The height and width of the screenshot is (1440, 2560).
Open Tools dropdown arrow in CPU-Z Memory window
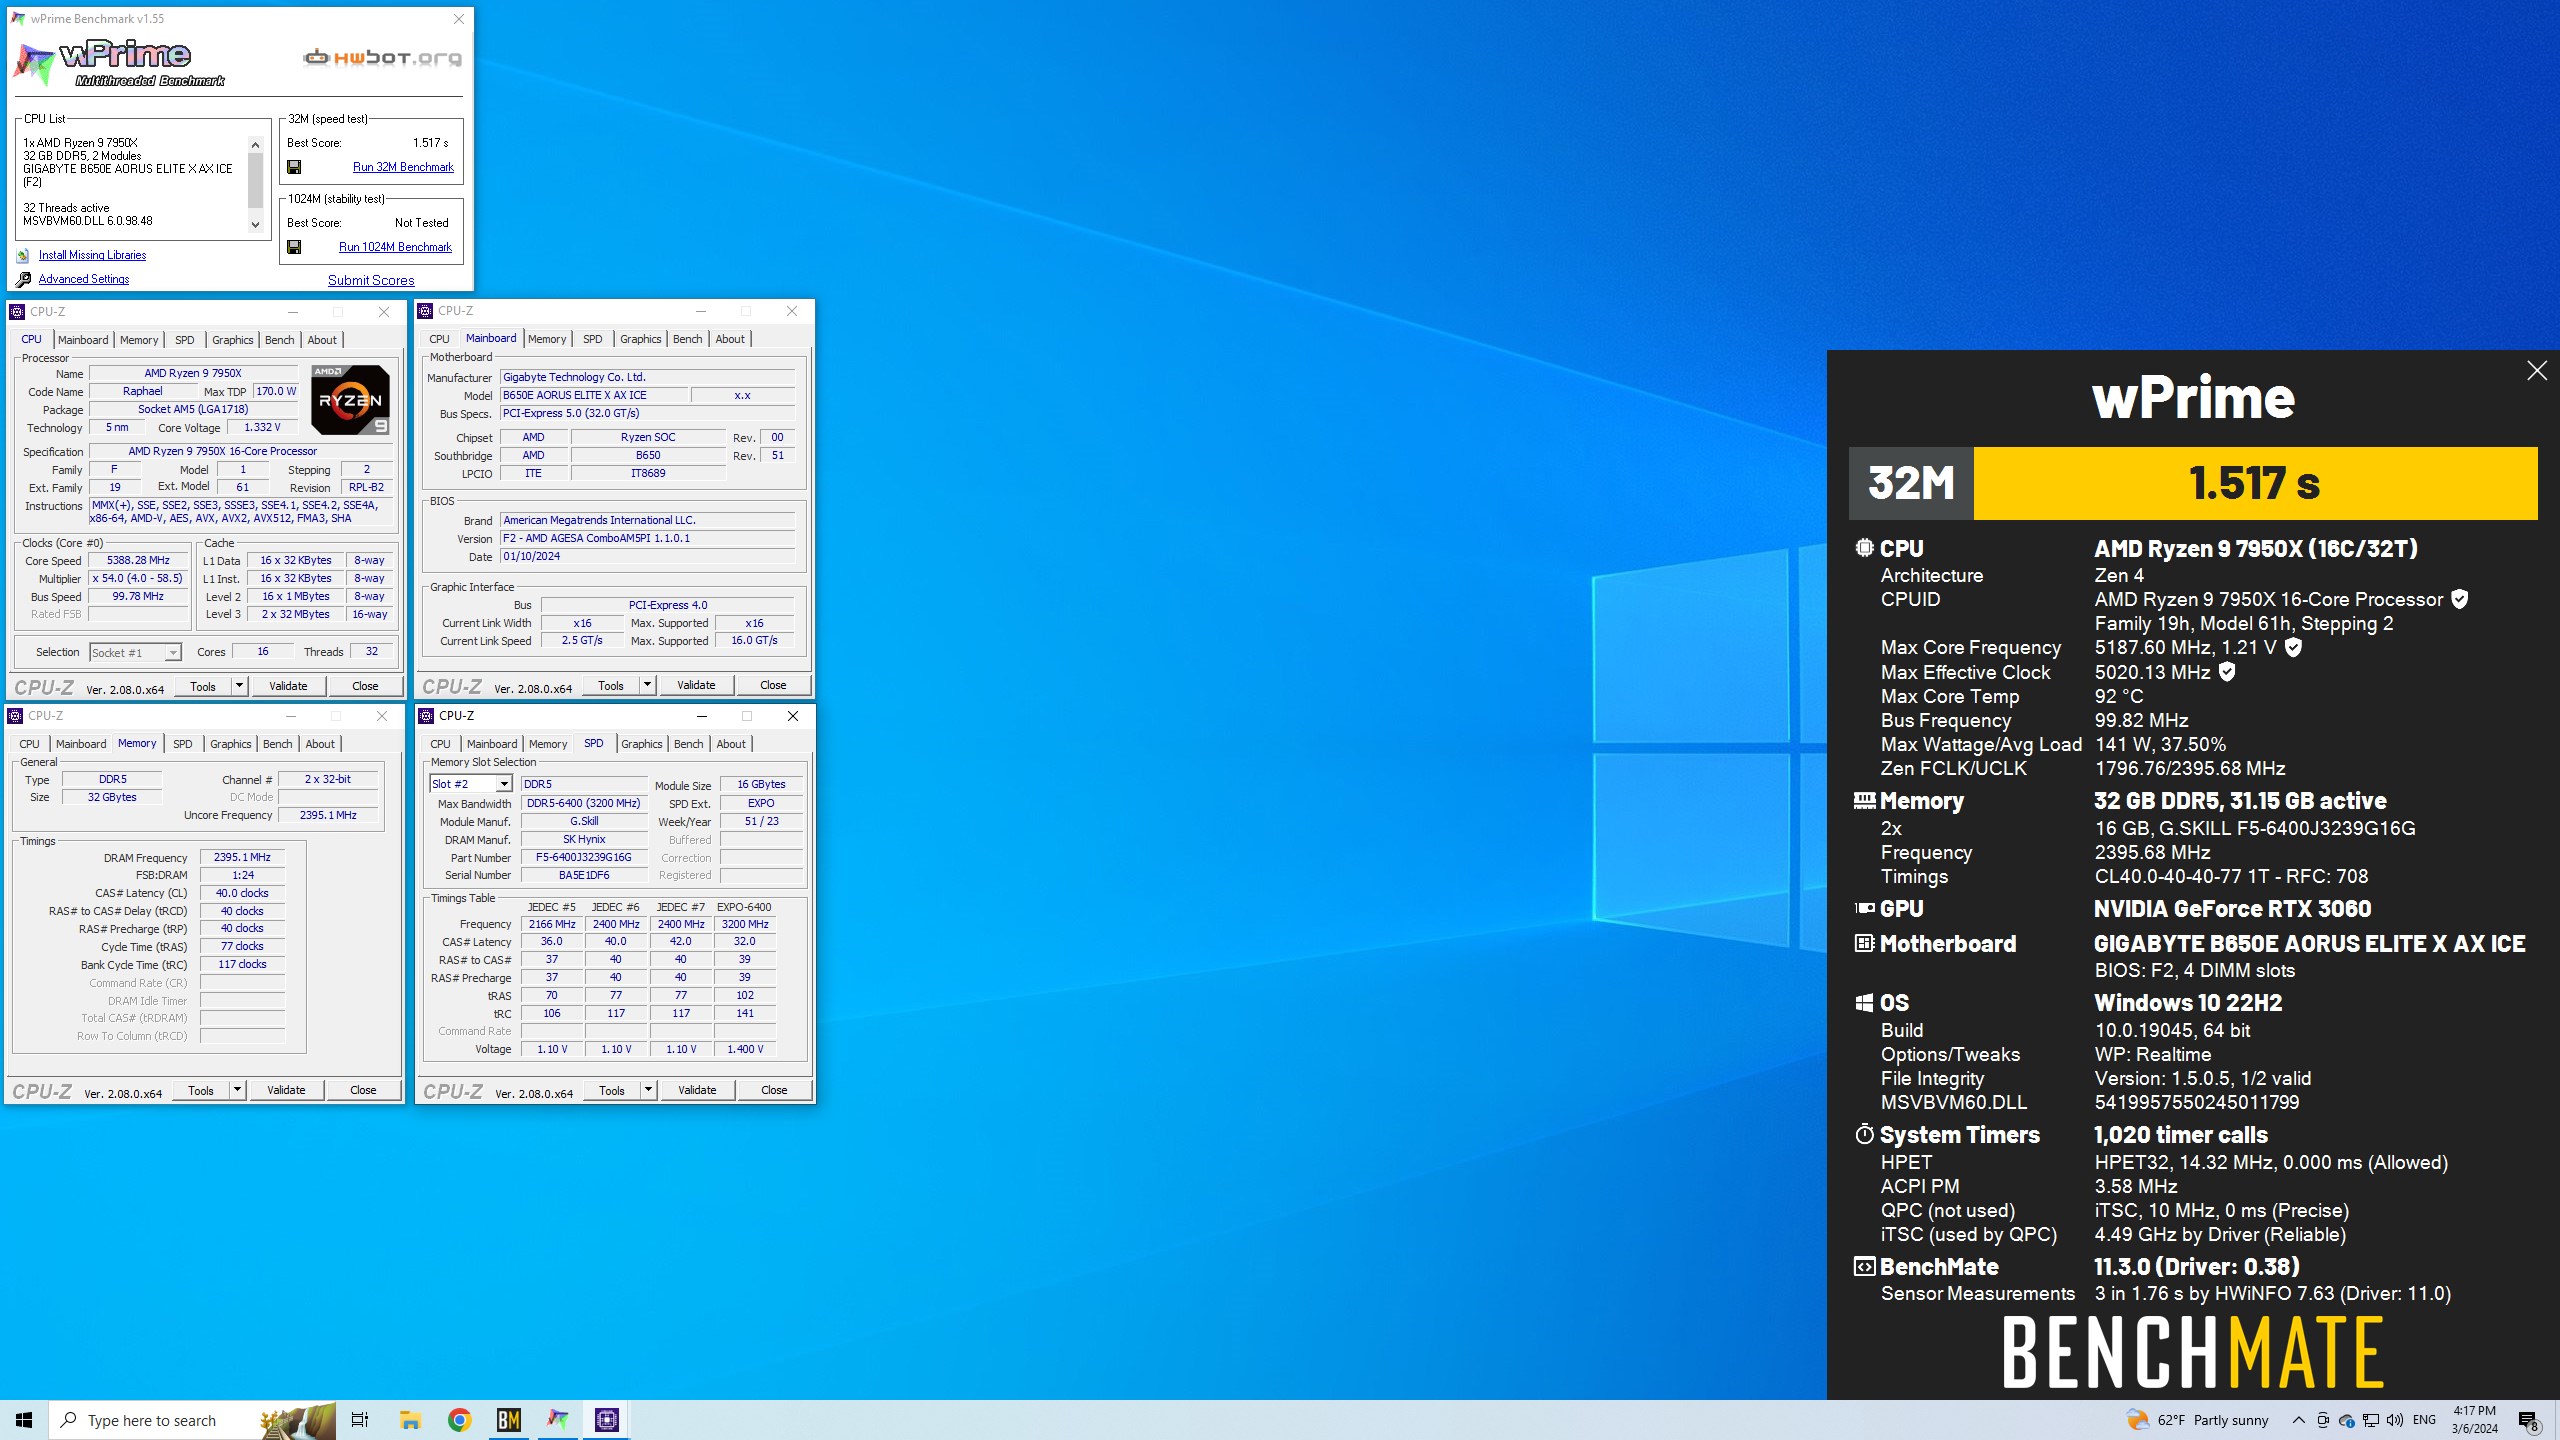click(x=237, y=1090)
